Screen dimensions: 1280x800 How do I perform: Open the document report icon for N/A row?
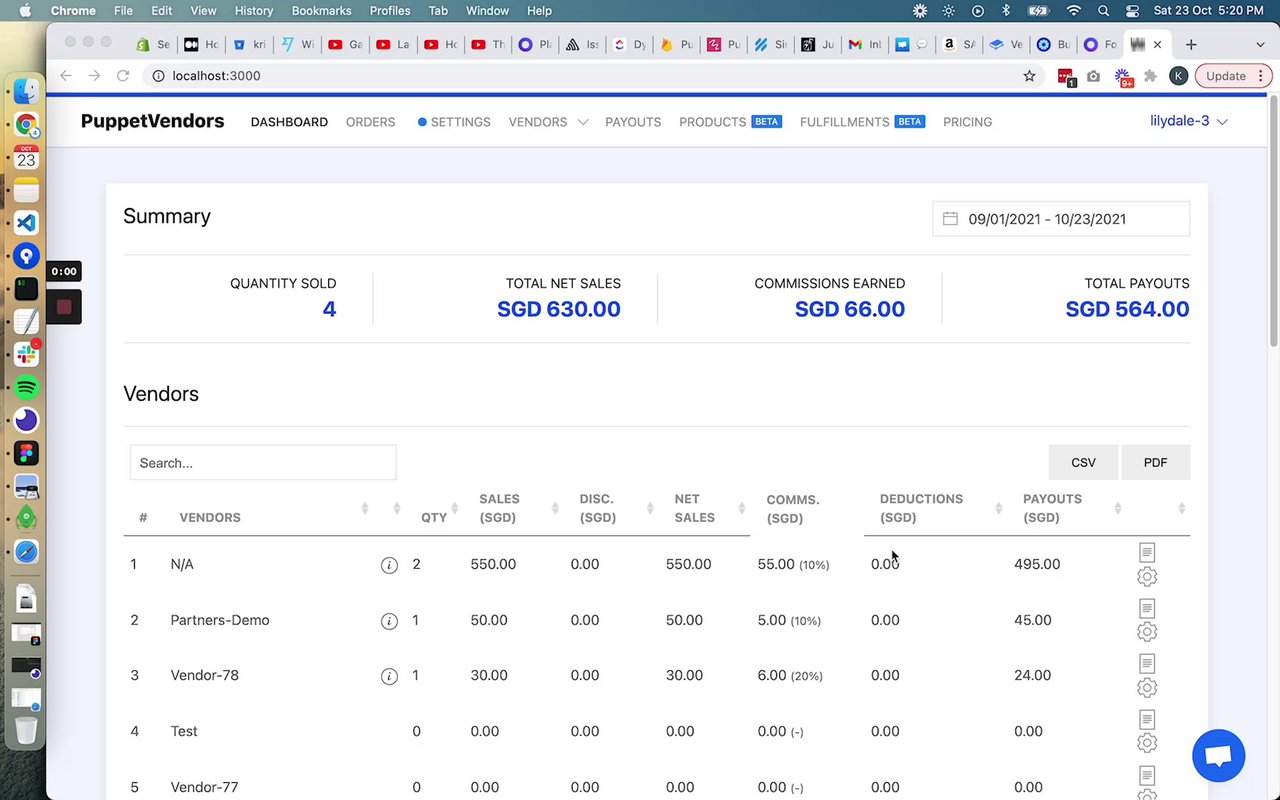[1147, 552]
